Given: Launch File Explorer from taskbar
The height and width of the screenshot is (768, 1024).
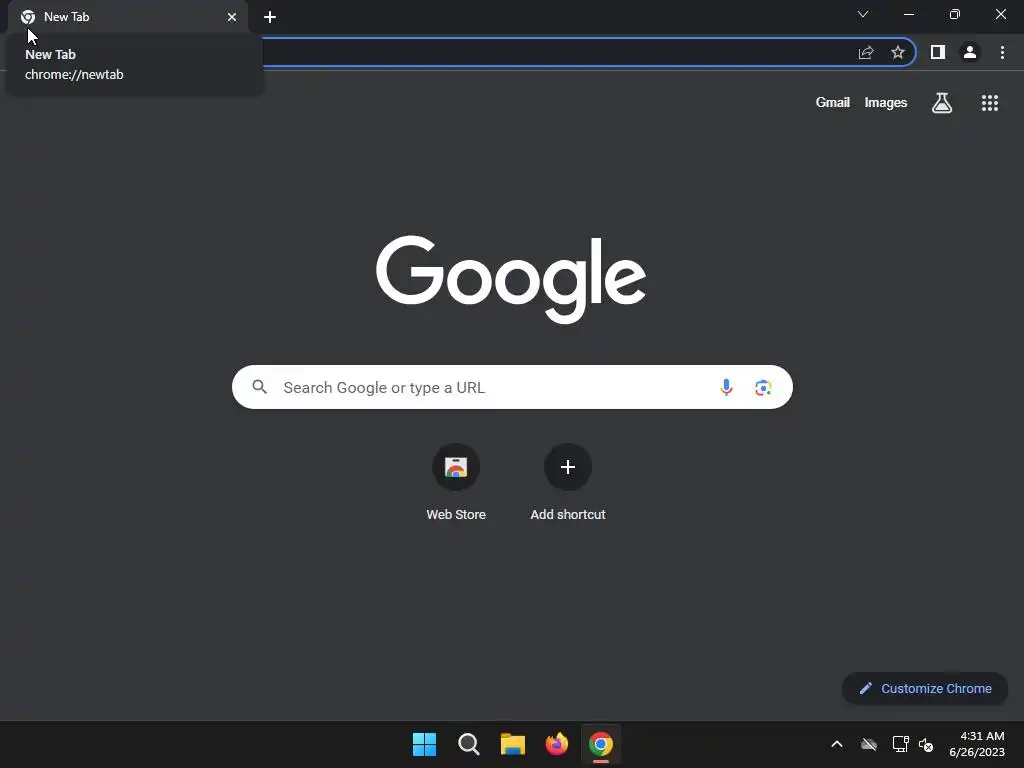Looking at the screenshot, I should tap(513, 744).
